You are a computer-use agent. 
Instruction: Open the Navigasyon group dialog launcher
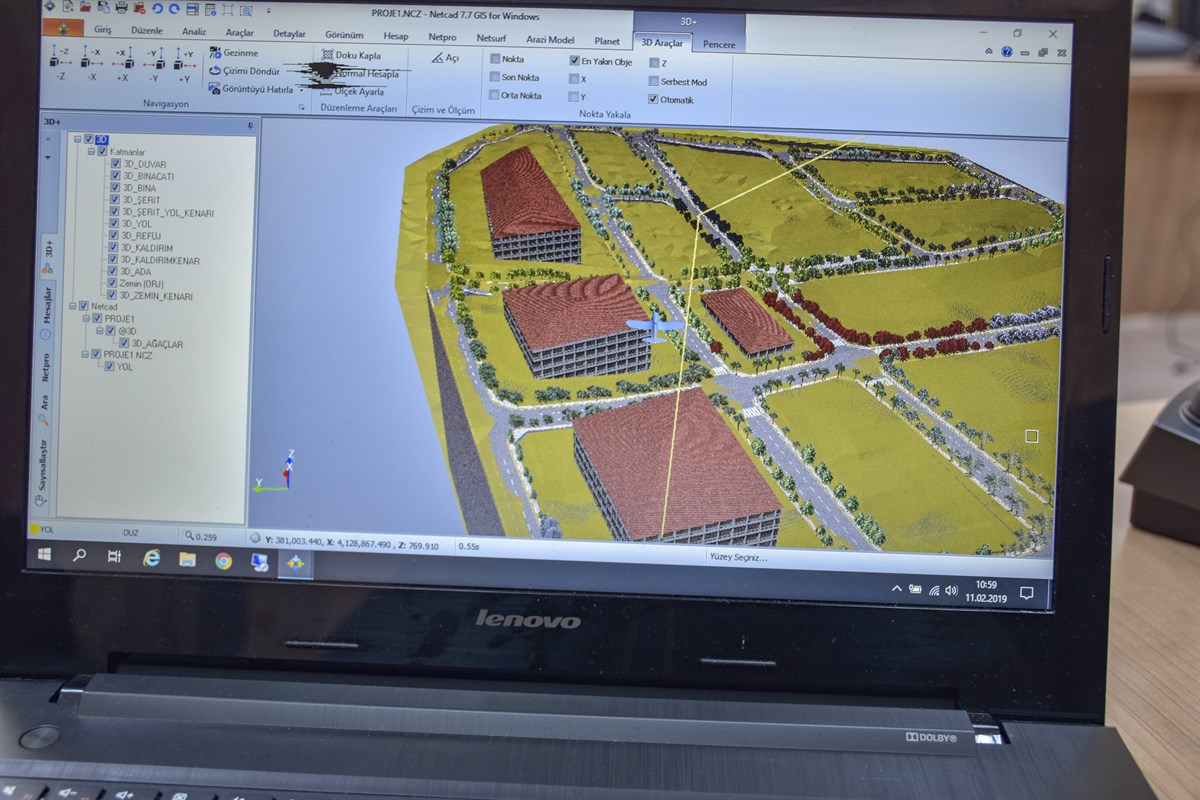click(301, 106)
